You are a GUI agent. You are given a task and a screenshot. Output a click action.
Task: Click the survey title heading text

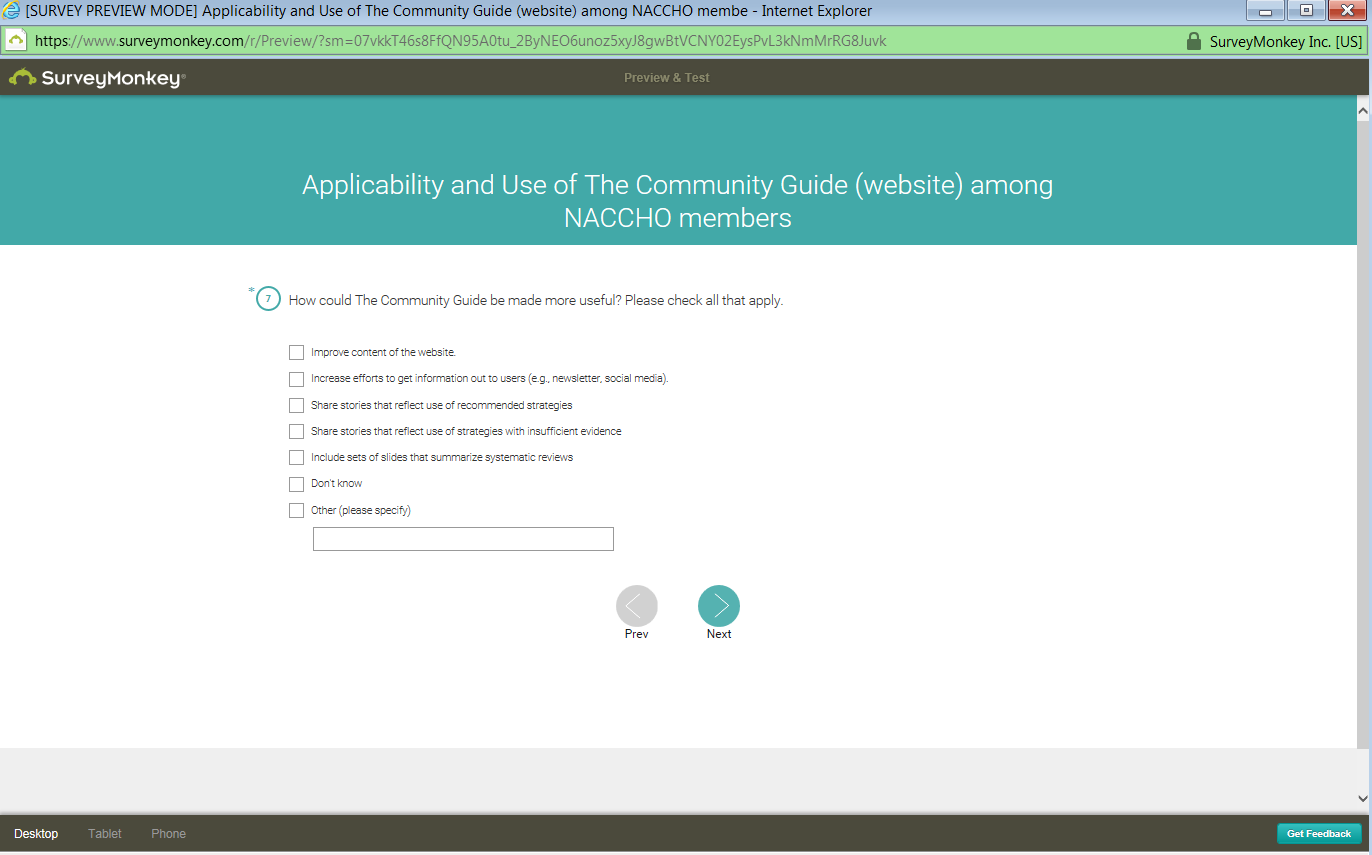[678, 201]
